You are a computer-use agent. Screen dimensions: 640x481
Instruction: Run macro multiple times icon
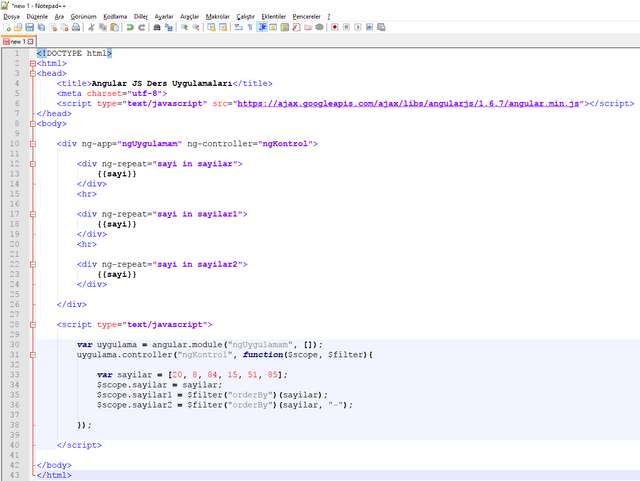[x=369, y=27]
